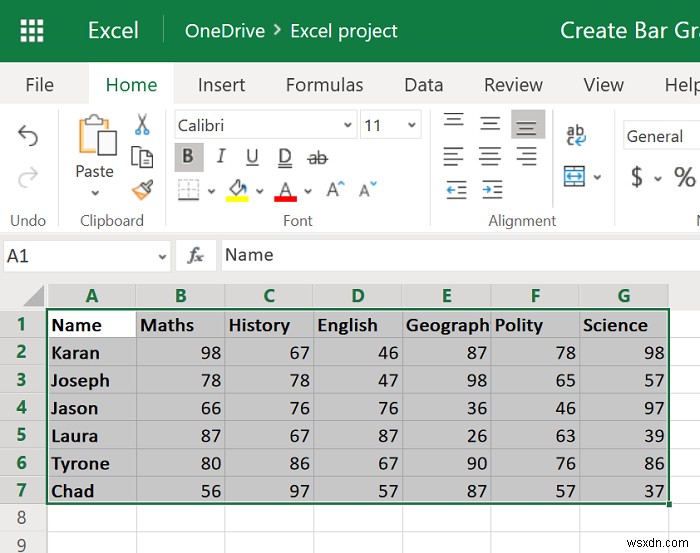700x553 pixels.
Task: Expand the Name Box A1 dropdown
Action: (162, 257)
